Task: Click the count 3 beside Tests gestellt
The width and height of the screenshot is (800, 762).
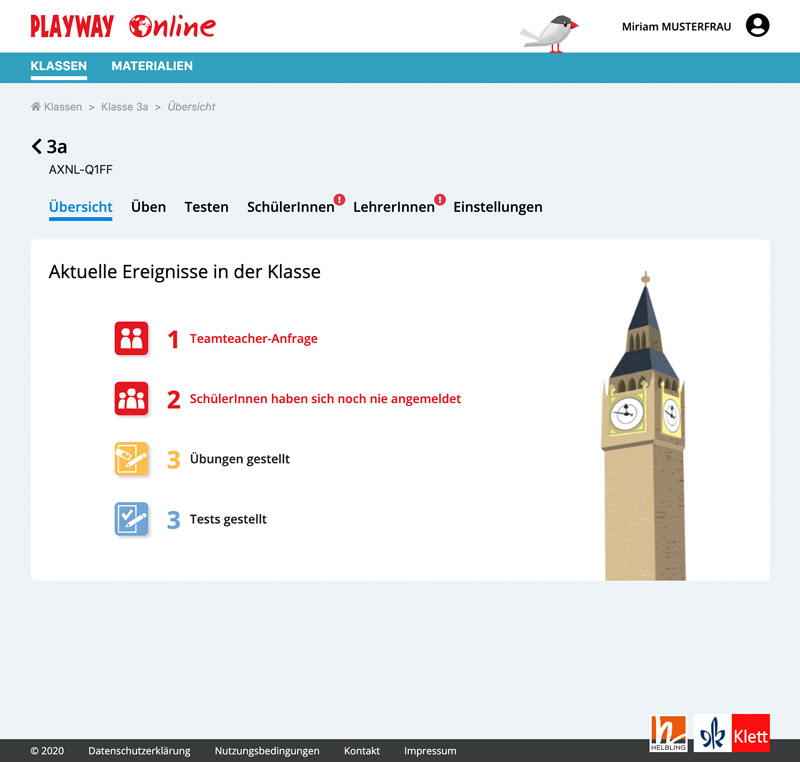Action: click(x=173, y=520)
